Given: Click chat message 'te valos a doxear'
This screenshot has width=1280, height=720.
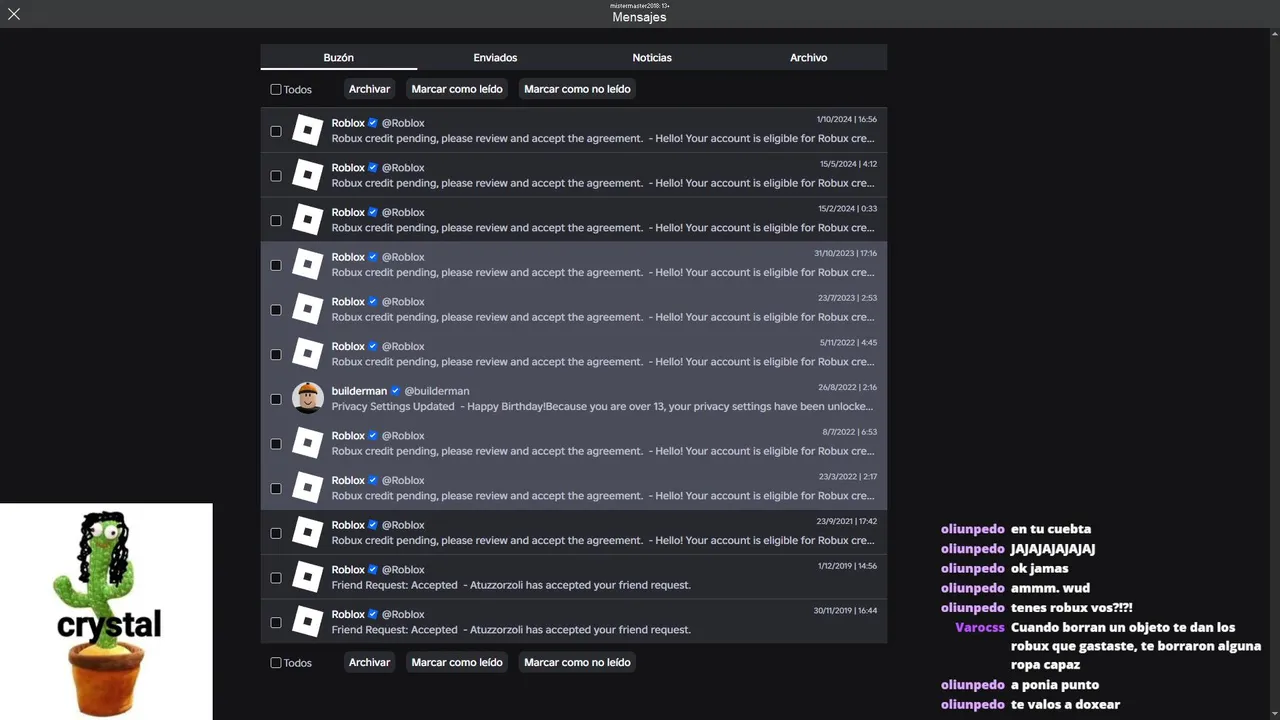Looking at the screenshot, I should pos(1065,704).
